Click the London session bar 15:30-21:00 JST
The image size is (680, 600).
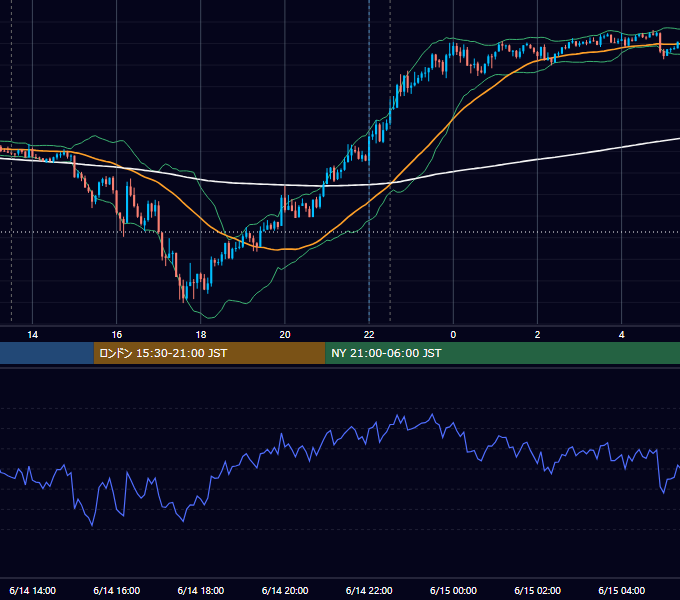(209, 353)
